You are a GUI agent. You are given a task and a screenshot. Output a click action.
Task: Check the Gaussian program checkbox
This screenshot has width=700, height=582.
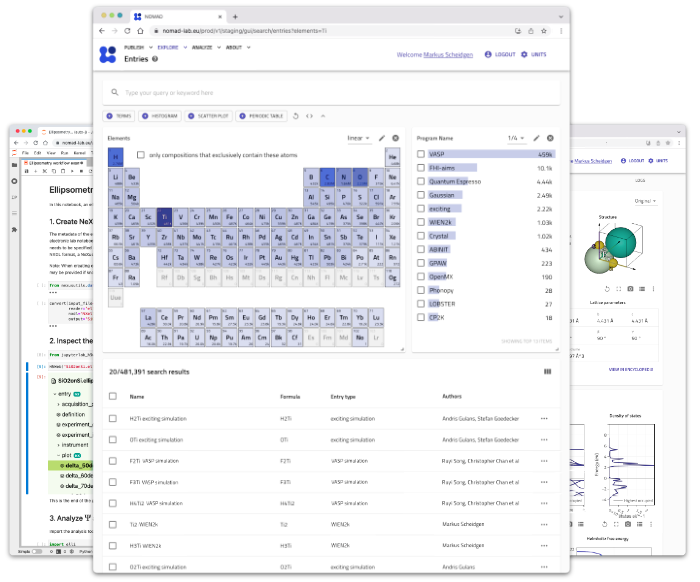(x=421, y=195)
